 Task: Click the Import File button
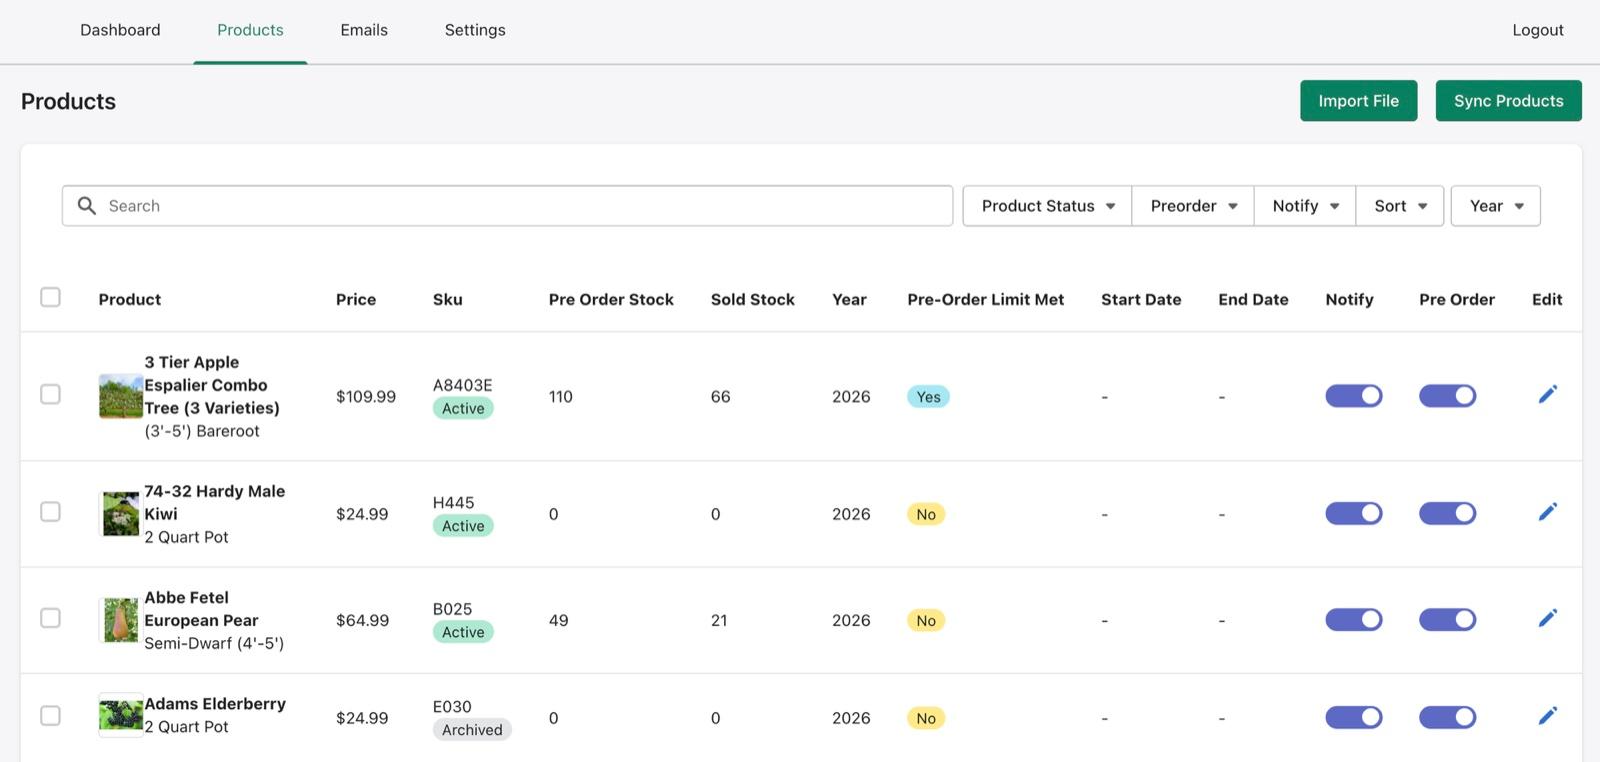pos(1358,101)
